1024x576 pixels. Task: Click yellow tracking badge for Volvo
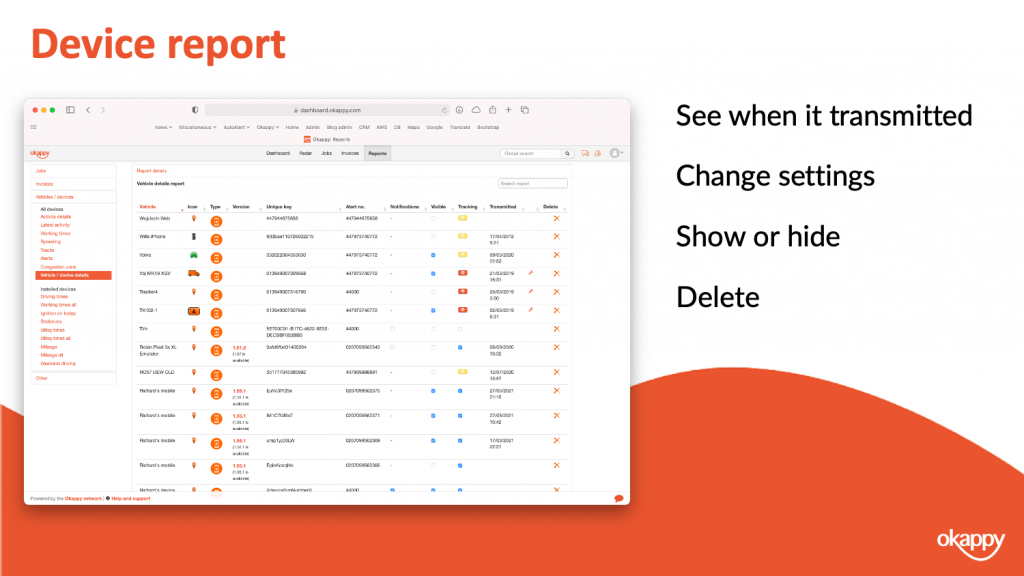pos(462,255)
